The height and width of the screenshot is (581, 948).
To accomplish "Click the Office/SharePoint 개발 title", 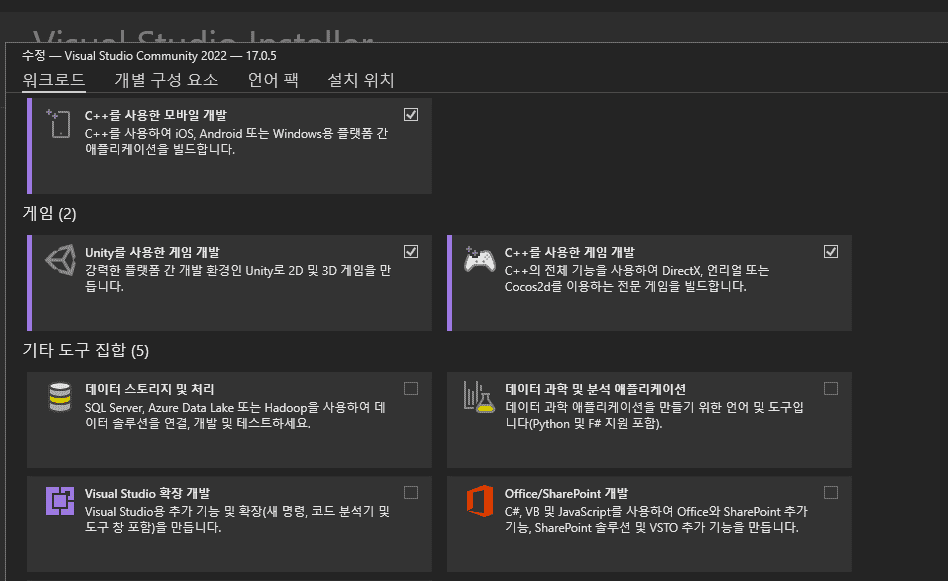I will [567, 493].
